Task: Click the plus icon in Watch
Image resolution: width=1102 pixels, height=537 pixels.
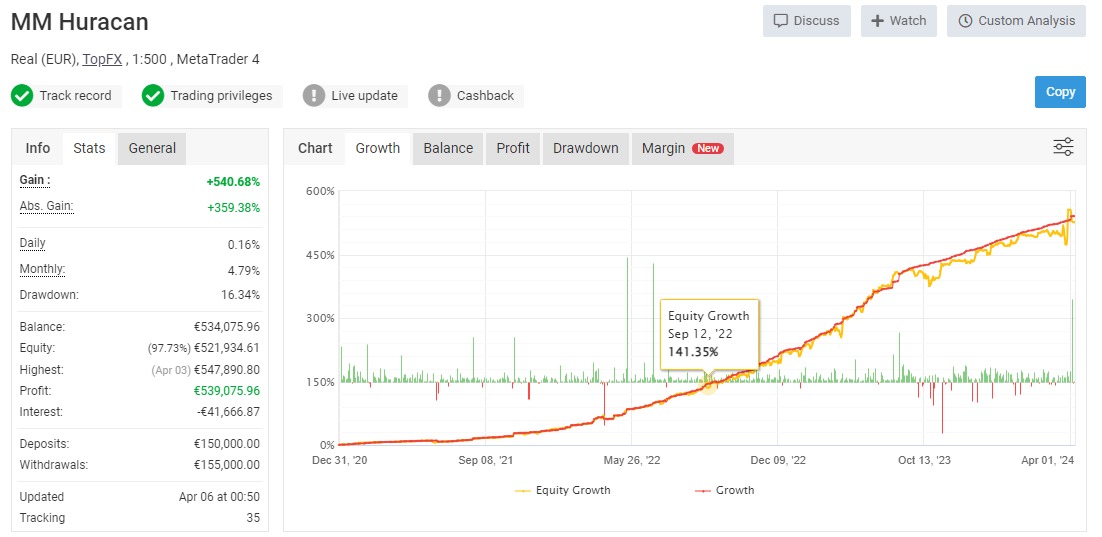Action: [877, 21]
